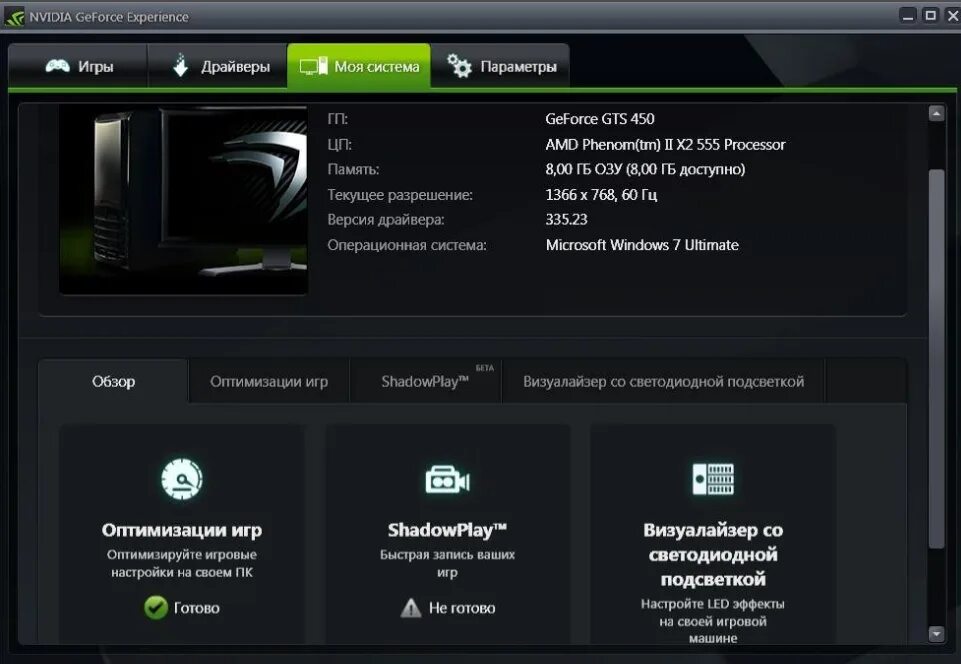Image resolution: width=961 pixels, height=664 pixels.
Task: Select the Моя система tab
Action: point(359,66)
